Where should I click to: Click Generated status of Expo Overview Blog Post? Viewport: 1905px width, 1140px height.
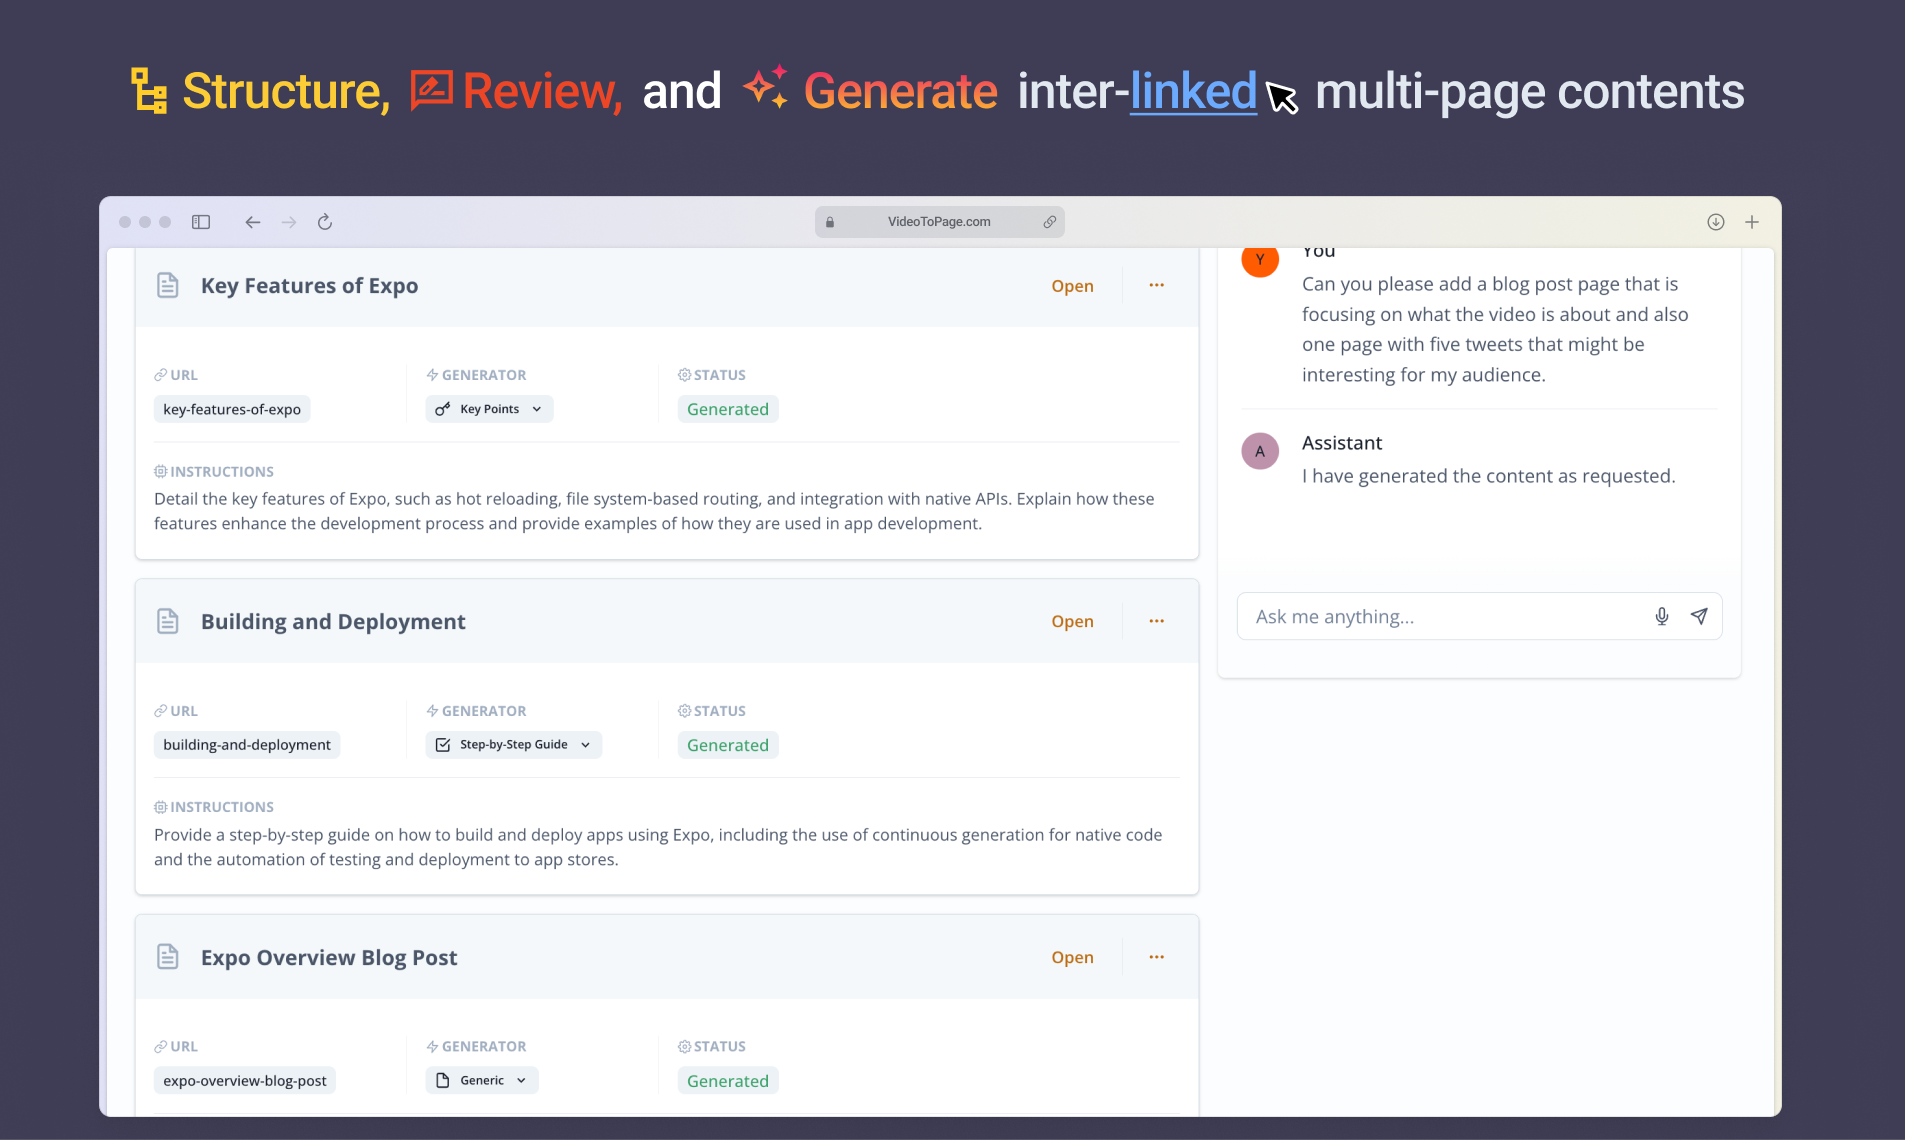pyautogui.click(x=728, y=1080)
